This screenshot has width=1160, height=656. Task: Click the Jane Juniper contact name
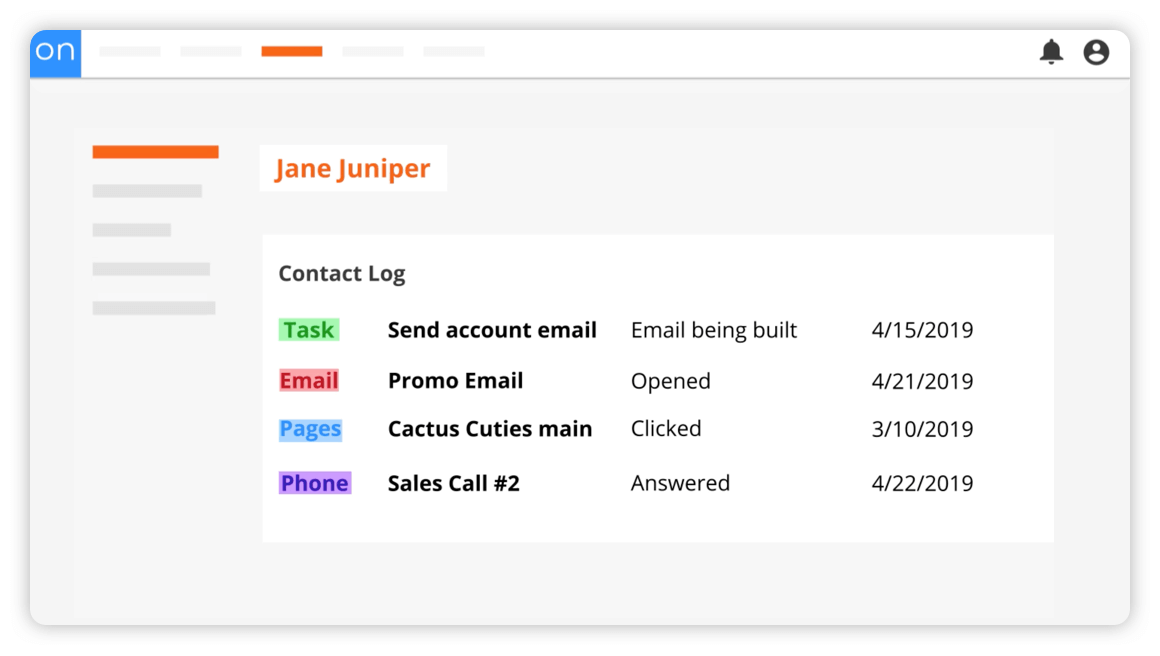352,168
